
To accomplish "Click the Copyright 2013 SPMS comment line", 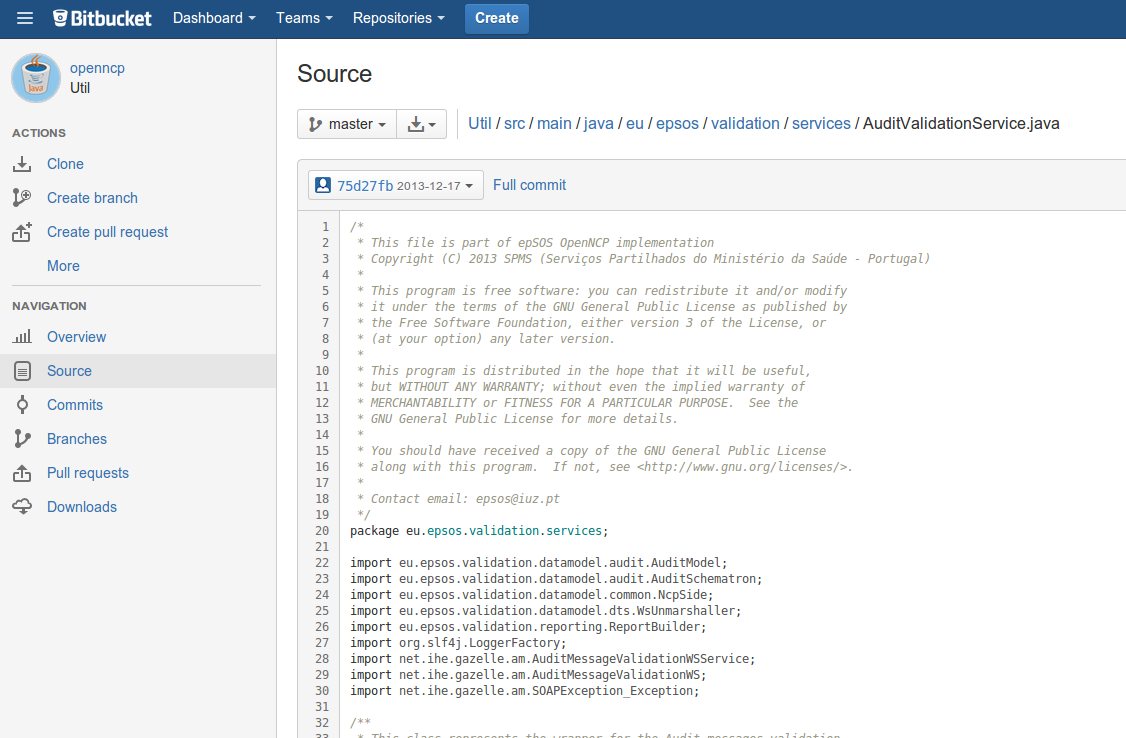I will pyautogui.click(x=643, y=259).
